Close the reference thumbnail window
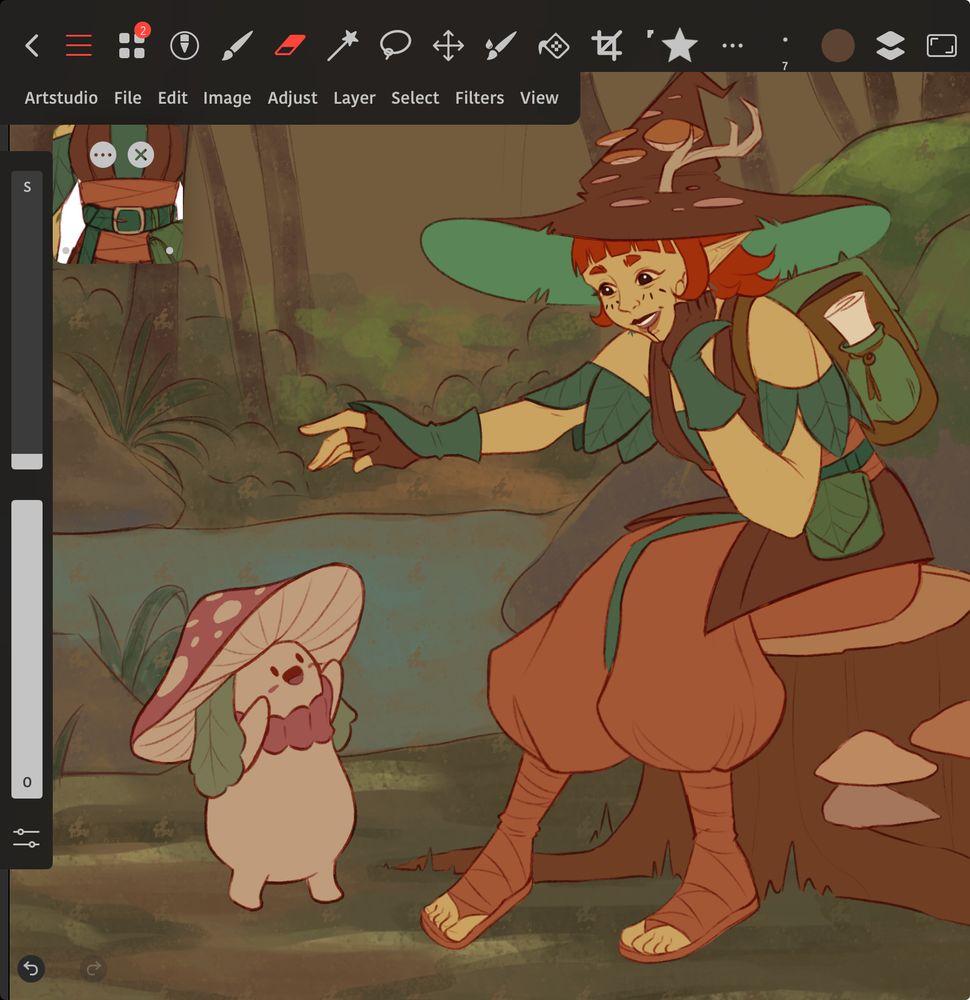 click(141, 154)
